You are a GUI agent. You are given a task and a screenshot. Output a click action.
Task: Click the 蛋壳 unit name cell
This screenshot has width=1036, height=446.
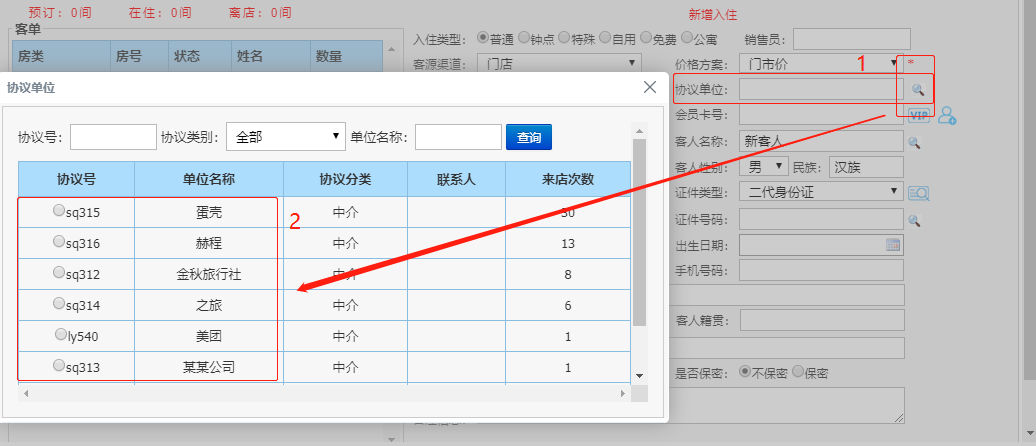(x=209, y=212)
